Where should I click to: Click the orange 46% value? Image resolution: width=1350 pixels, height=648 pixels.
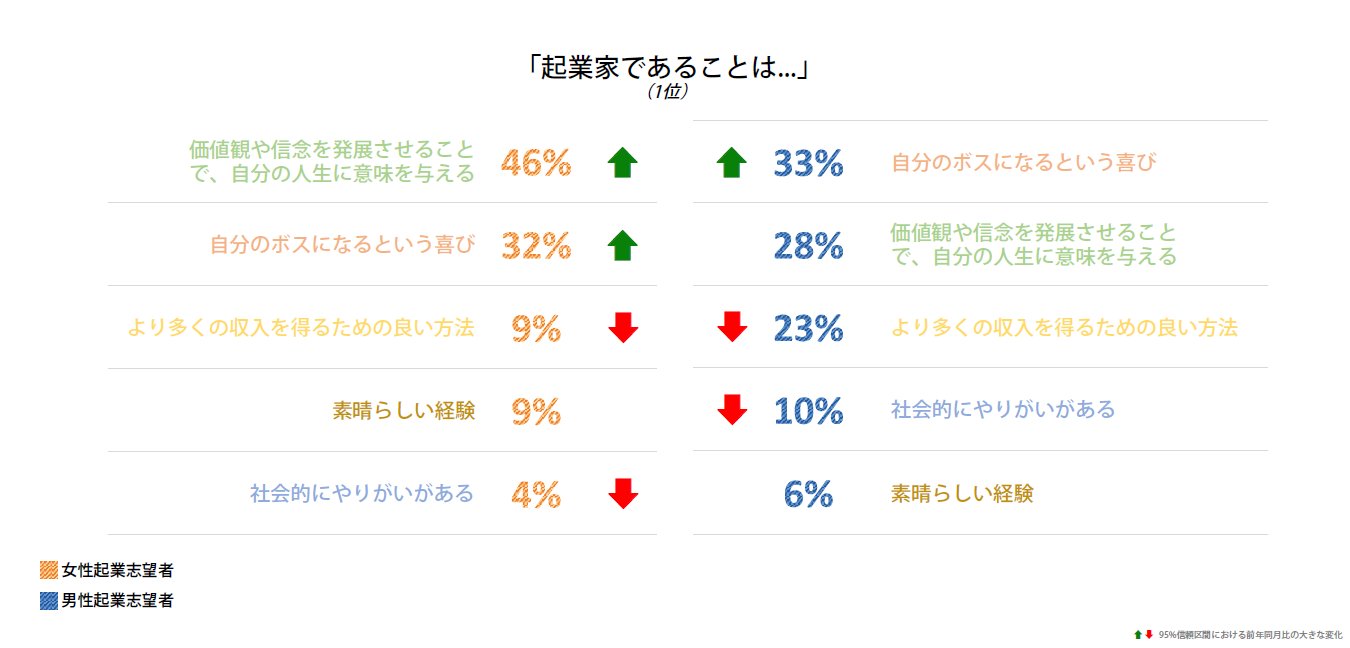click(536, 162)
